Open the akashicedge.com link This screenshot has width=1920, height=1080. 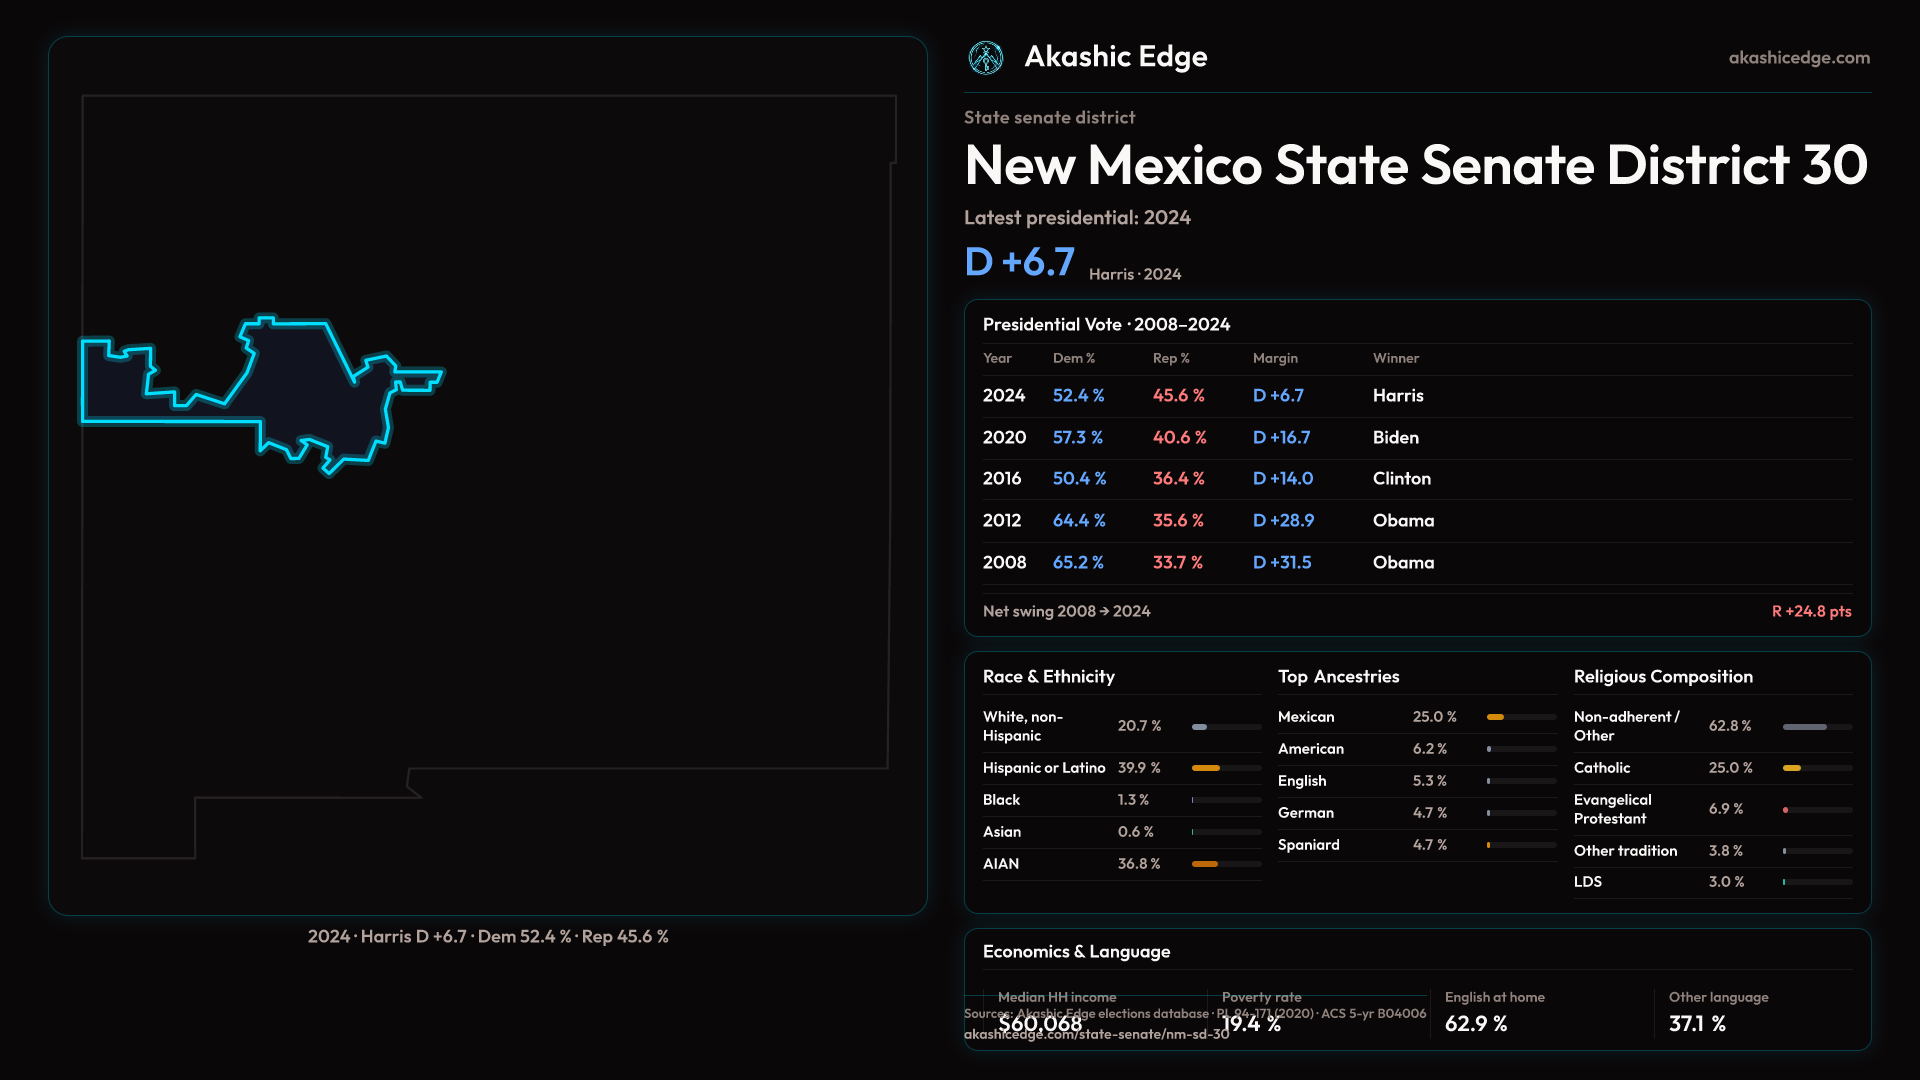pos(1798,58)
